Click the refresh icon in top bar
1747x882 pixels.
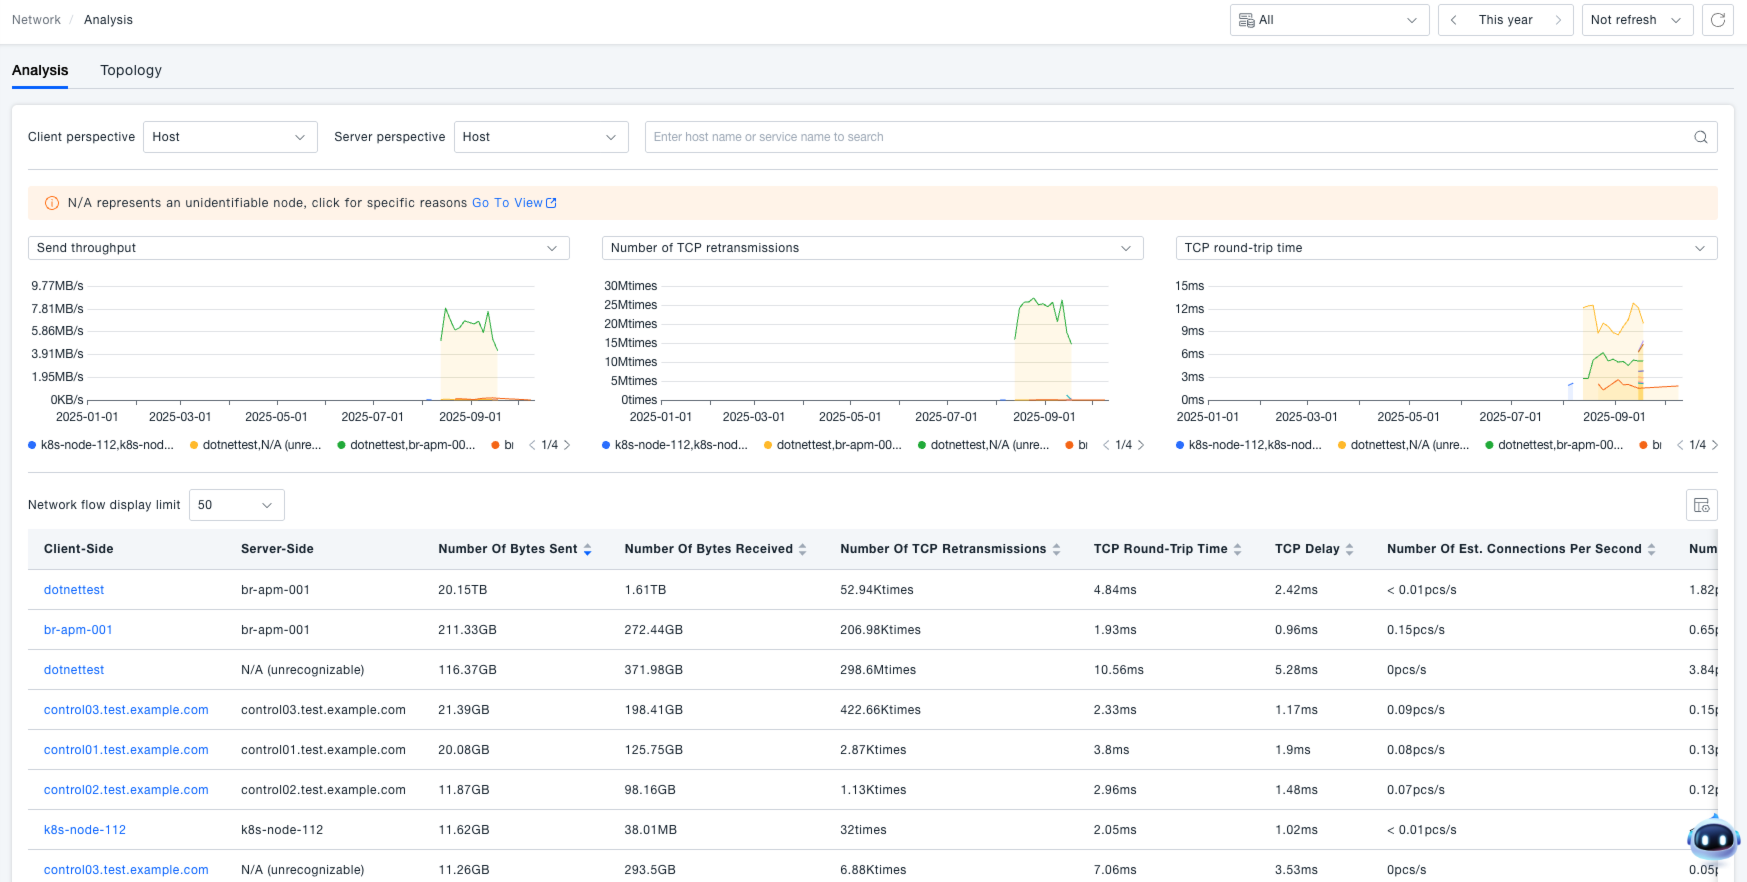(x=1717, y=20)
